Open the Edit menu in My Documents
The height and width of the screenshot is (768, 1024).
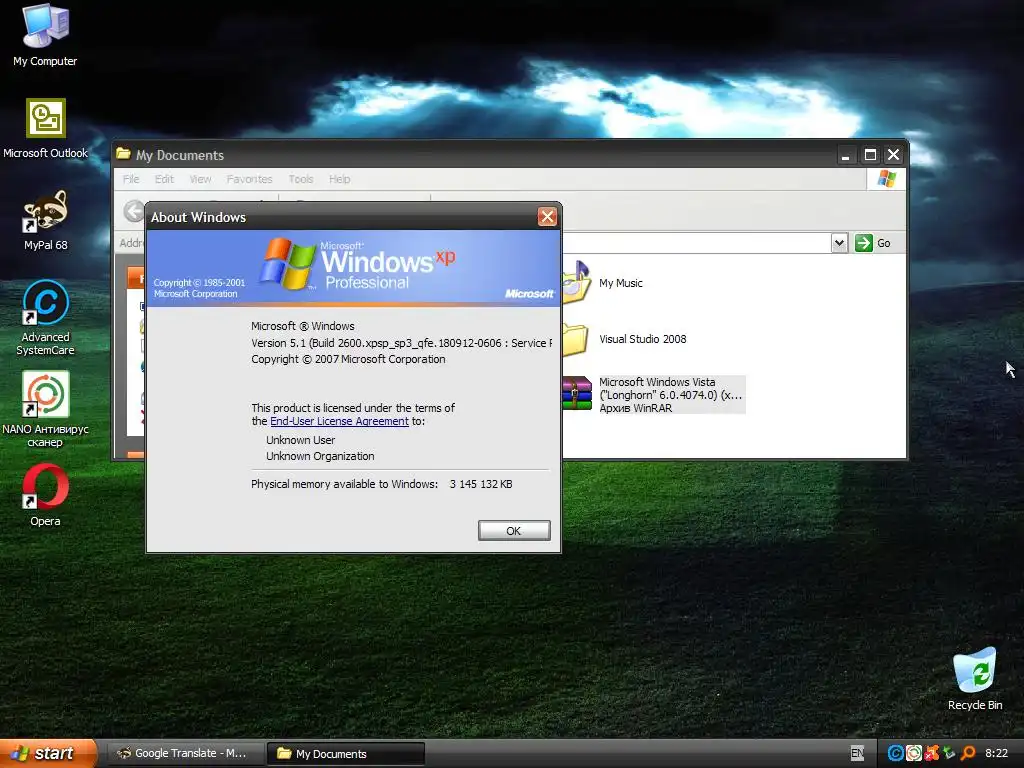[164, 179]
